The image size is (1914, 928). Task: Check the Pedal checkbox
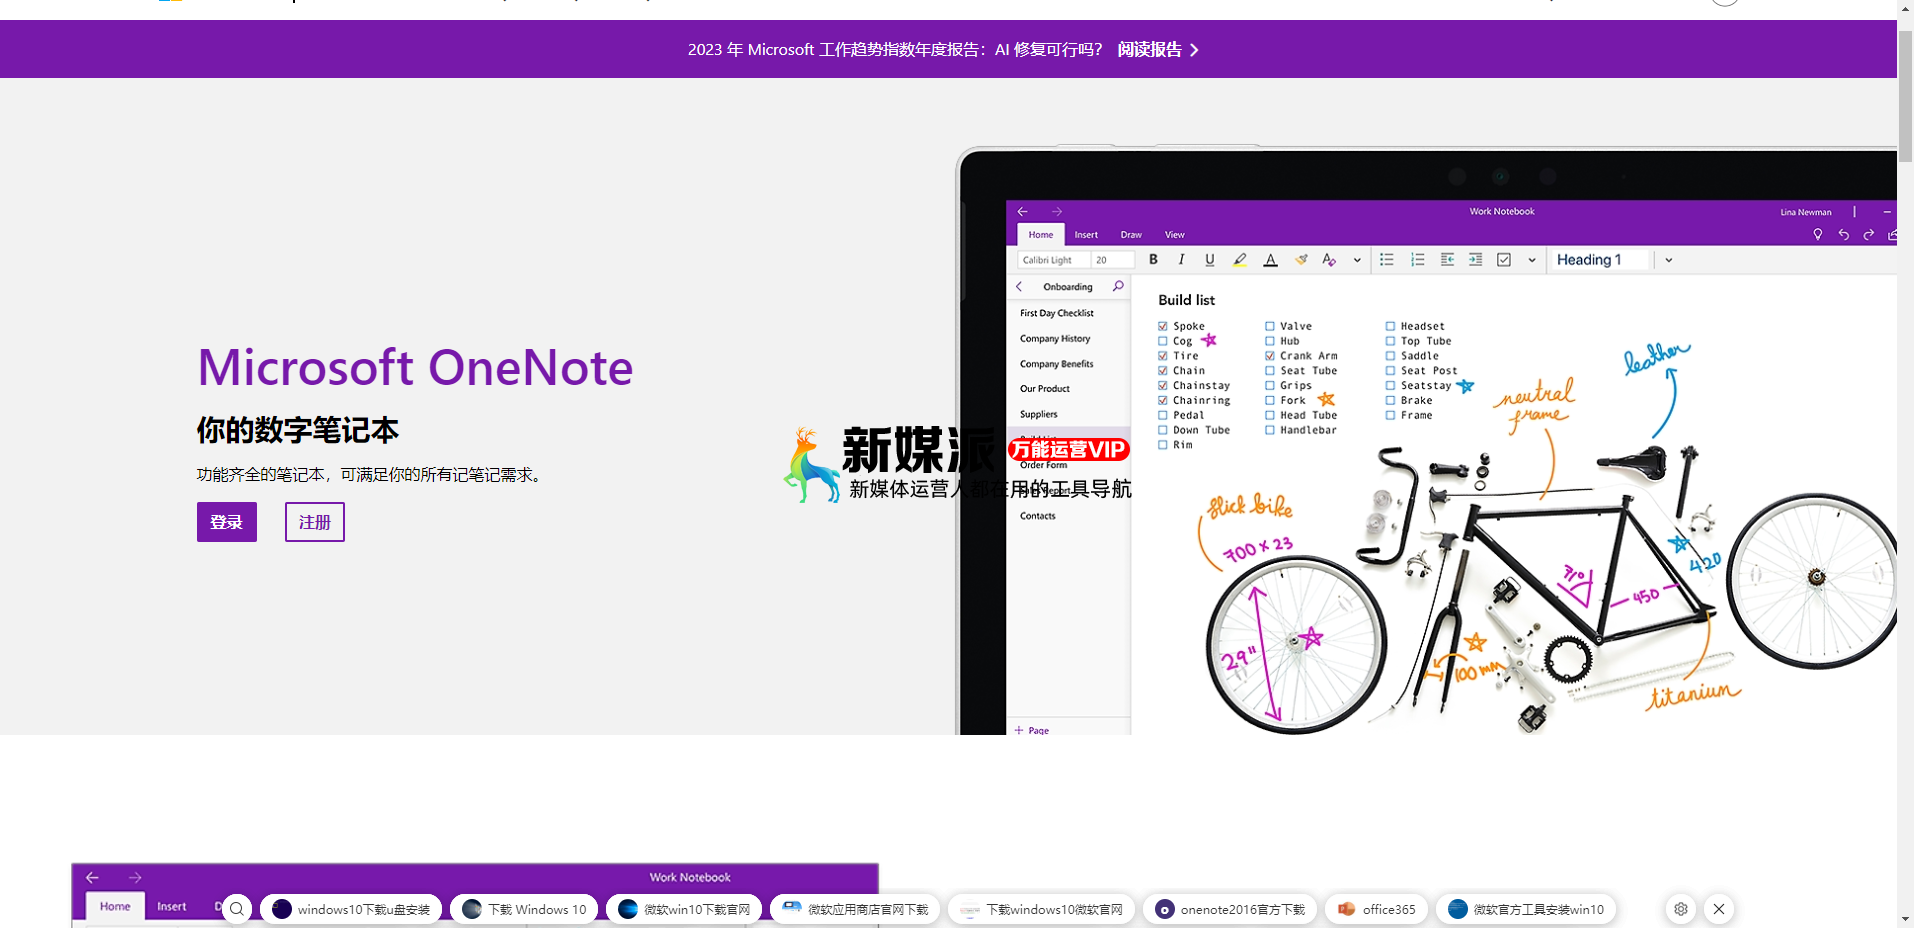(1163, 415)
